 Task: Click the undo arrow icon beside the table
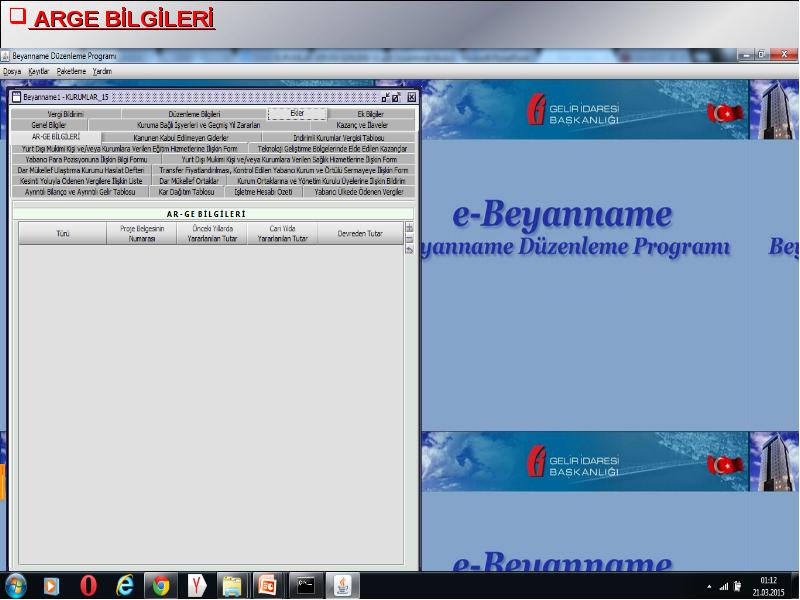click(409, 250)
